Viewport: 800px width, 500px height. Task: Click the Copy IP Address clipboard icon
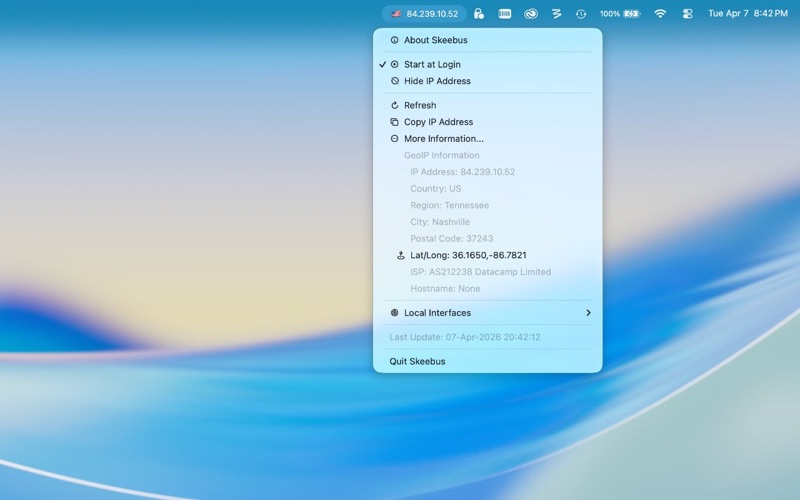pos(394,122)
